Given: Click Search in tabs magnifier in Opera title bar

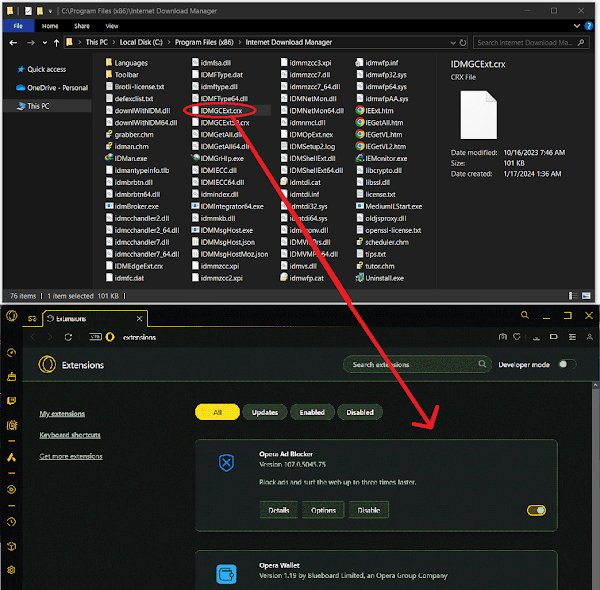Looking at the screenshot, I should tap(525, 315).
